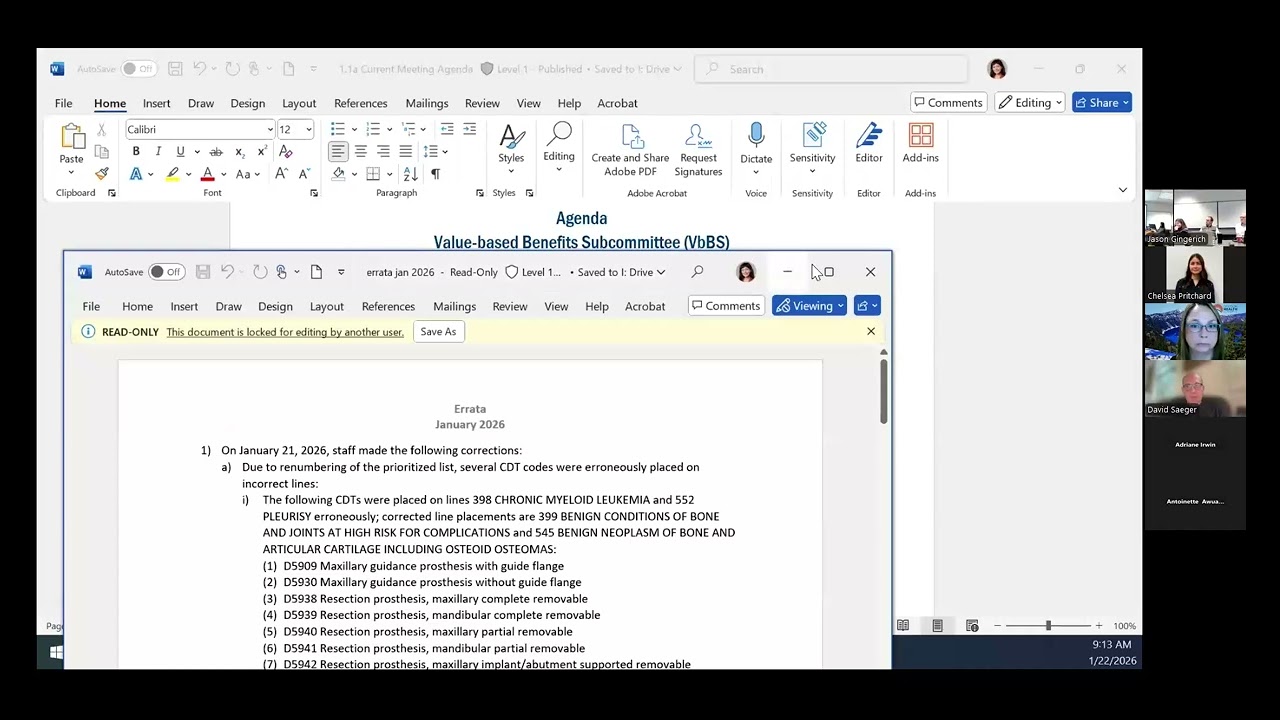Image resolution: width=1280 pixels, height=720 pixels.
Task: Click the locked for editing link
Action: point(285,332)
